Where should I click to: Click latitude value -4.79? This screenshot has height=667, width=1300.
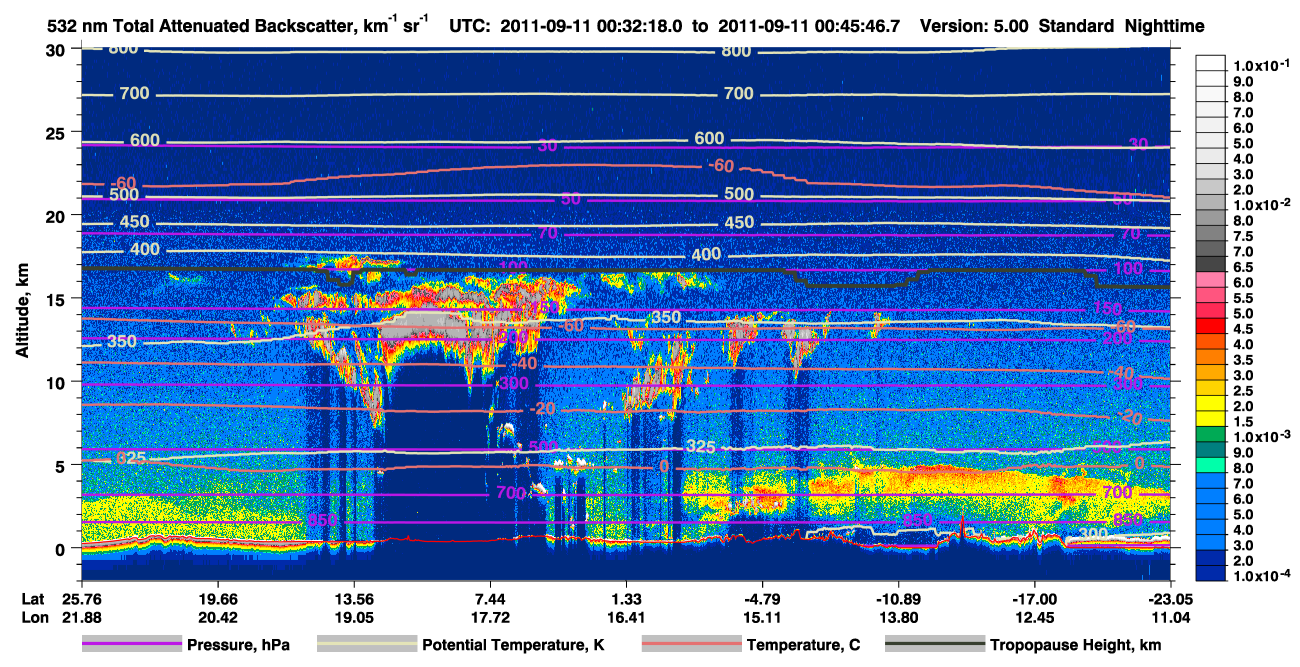[763, 598]
